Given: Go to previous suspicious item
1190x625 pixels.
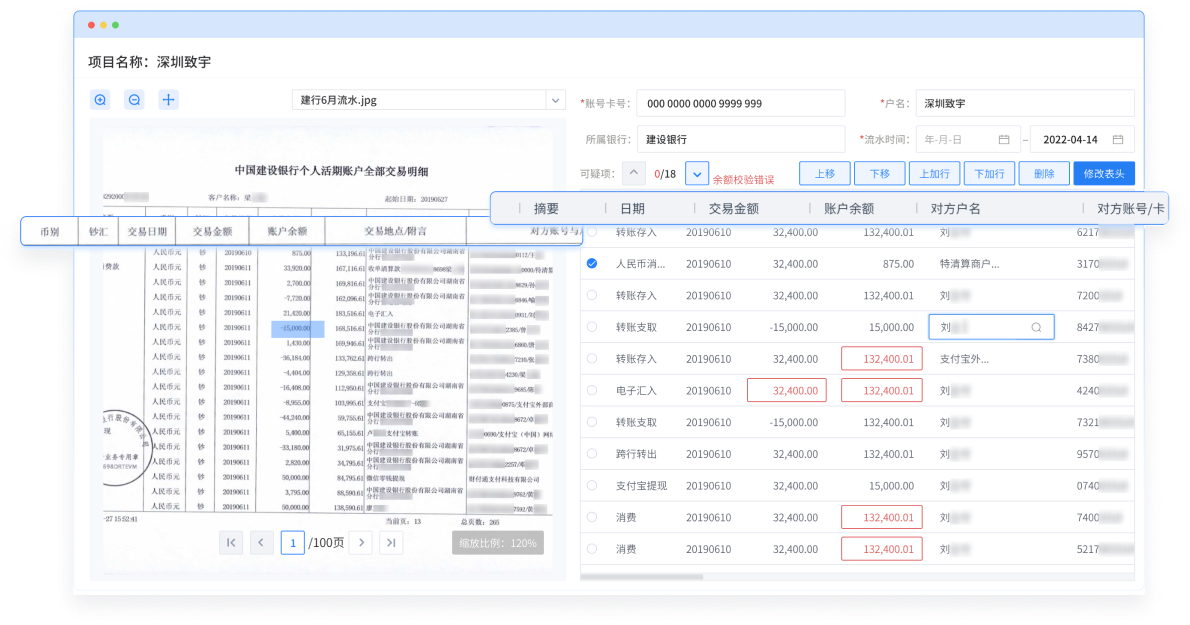Looking at the screenshot, I should [634, 173].
